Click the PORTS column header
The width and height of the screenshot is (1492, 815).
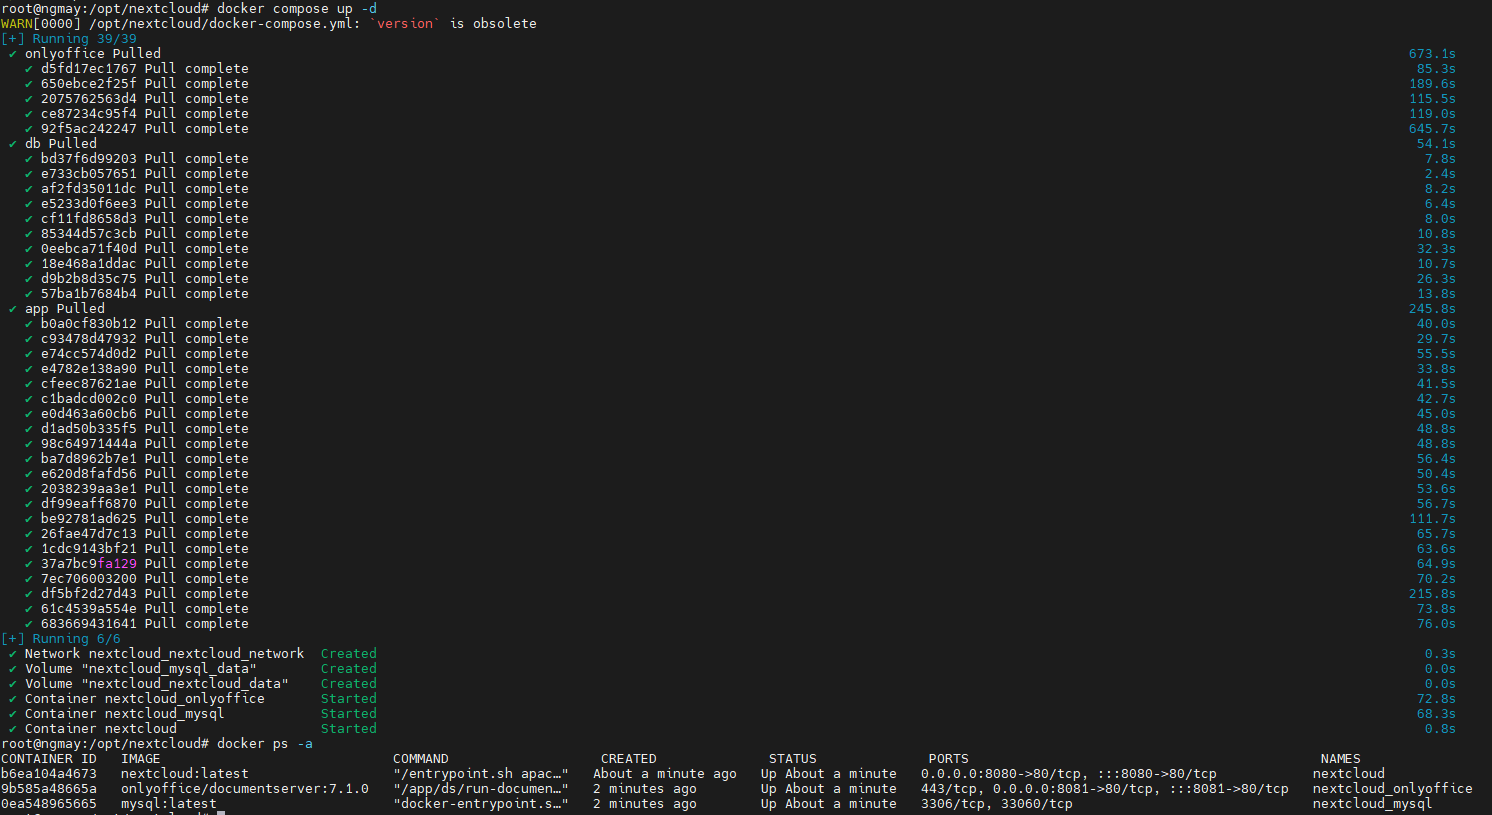(949, 758)
